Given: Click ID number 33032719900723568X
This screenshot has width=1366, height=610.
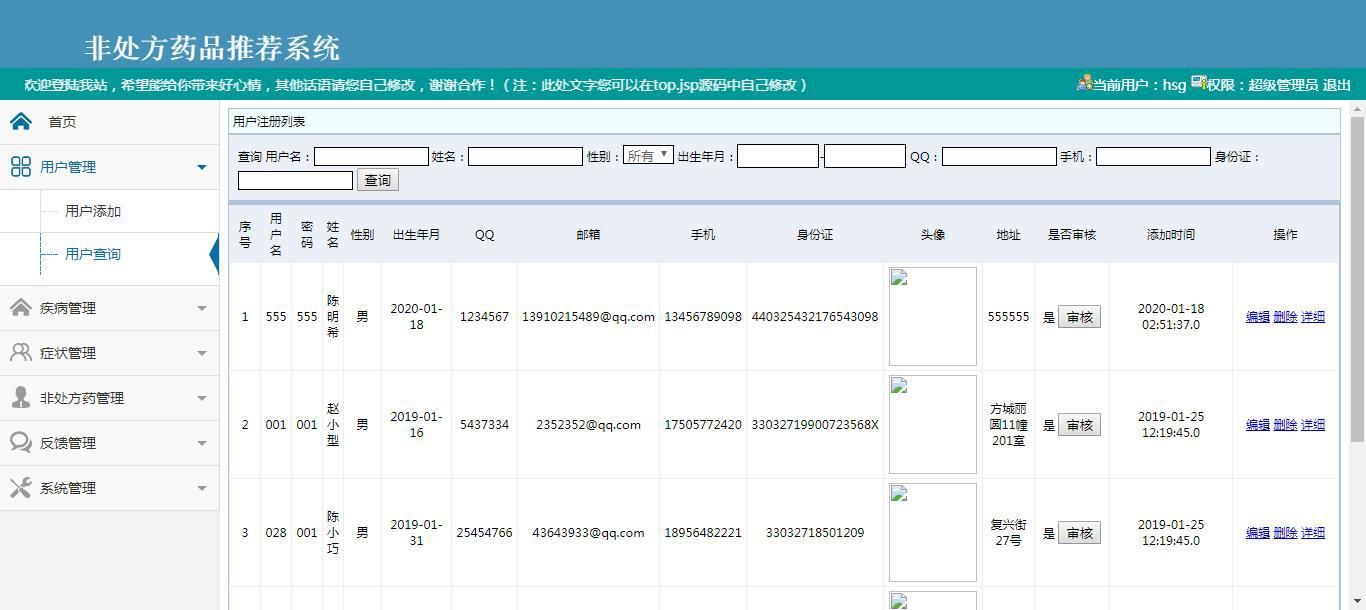Looking at the screenshot, I should 815,425.
